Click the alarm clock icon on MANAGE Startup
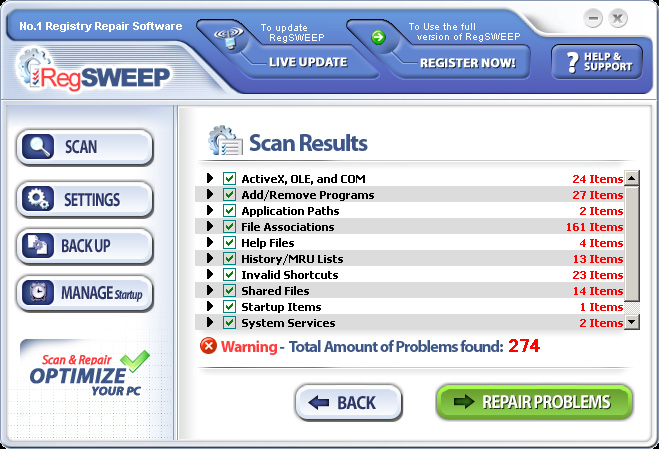 38,292
